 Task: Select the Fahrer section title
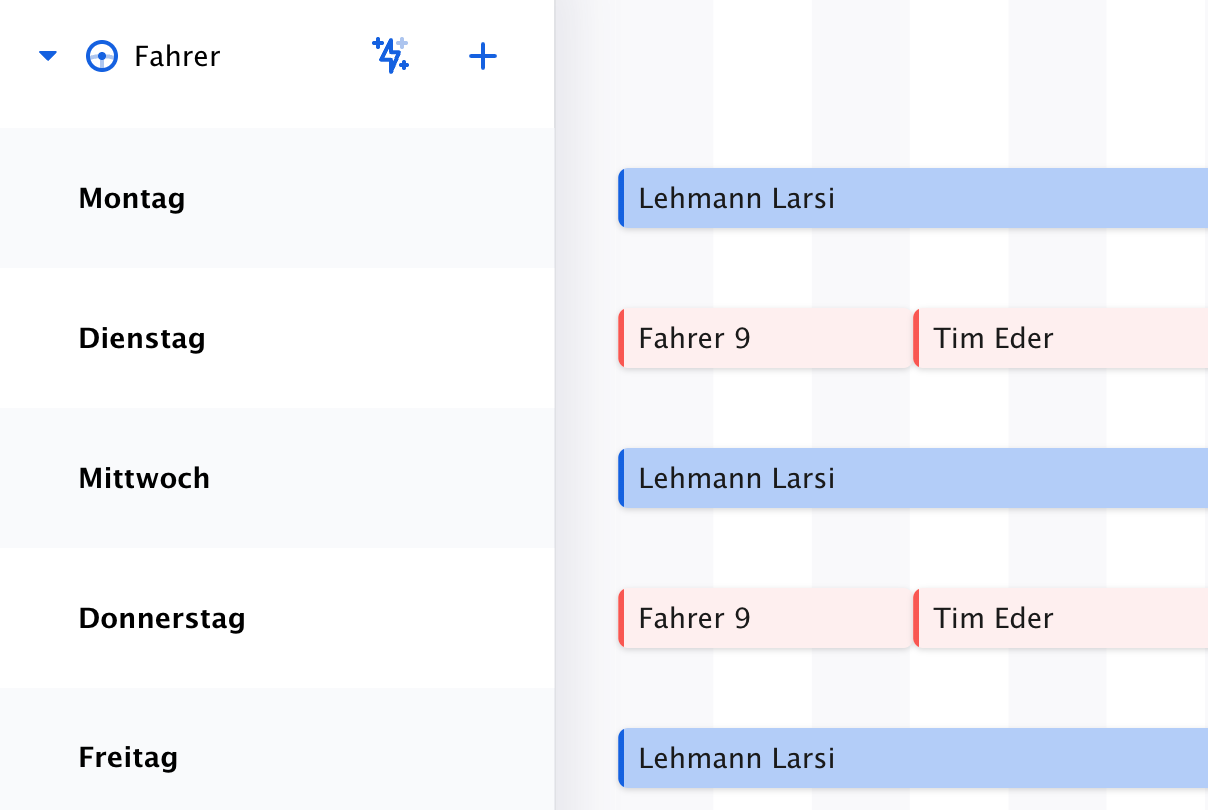(177, 57)
